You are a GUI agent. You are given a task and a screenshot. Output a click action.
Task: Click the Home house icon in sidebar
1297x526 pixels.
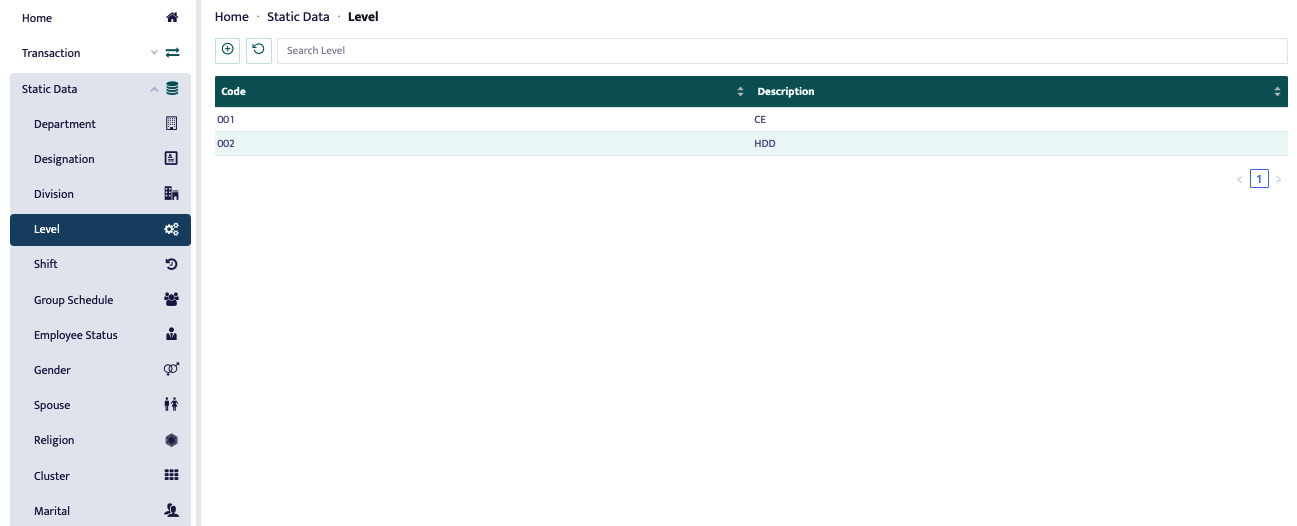click(172, 18)
